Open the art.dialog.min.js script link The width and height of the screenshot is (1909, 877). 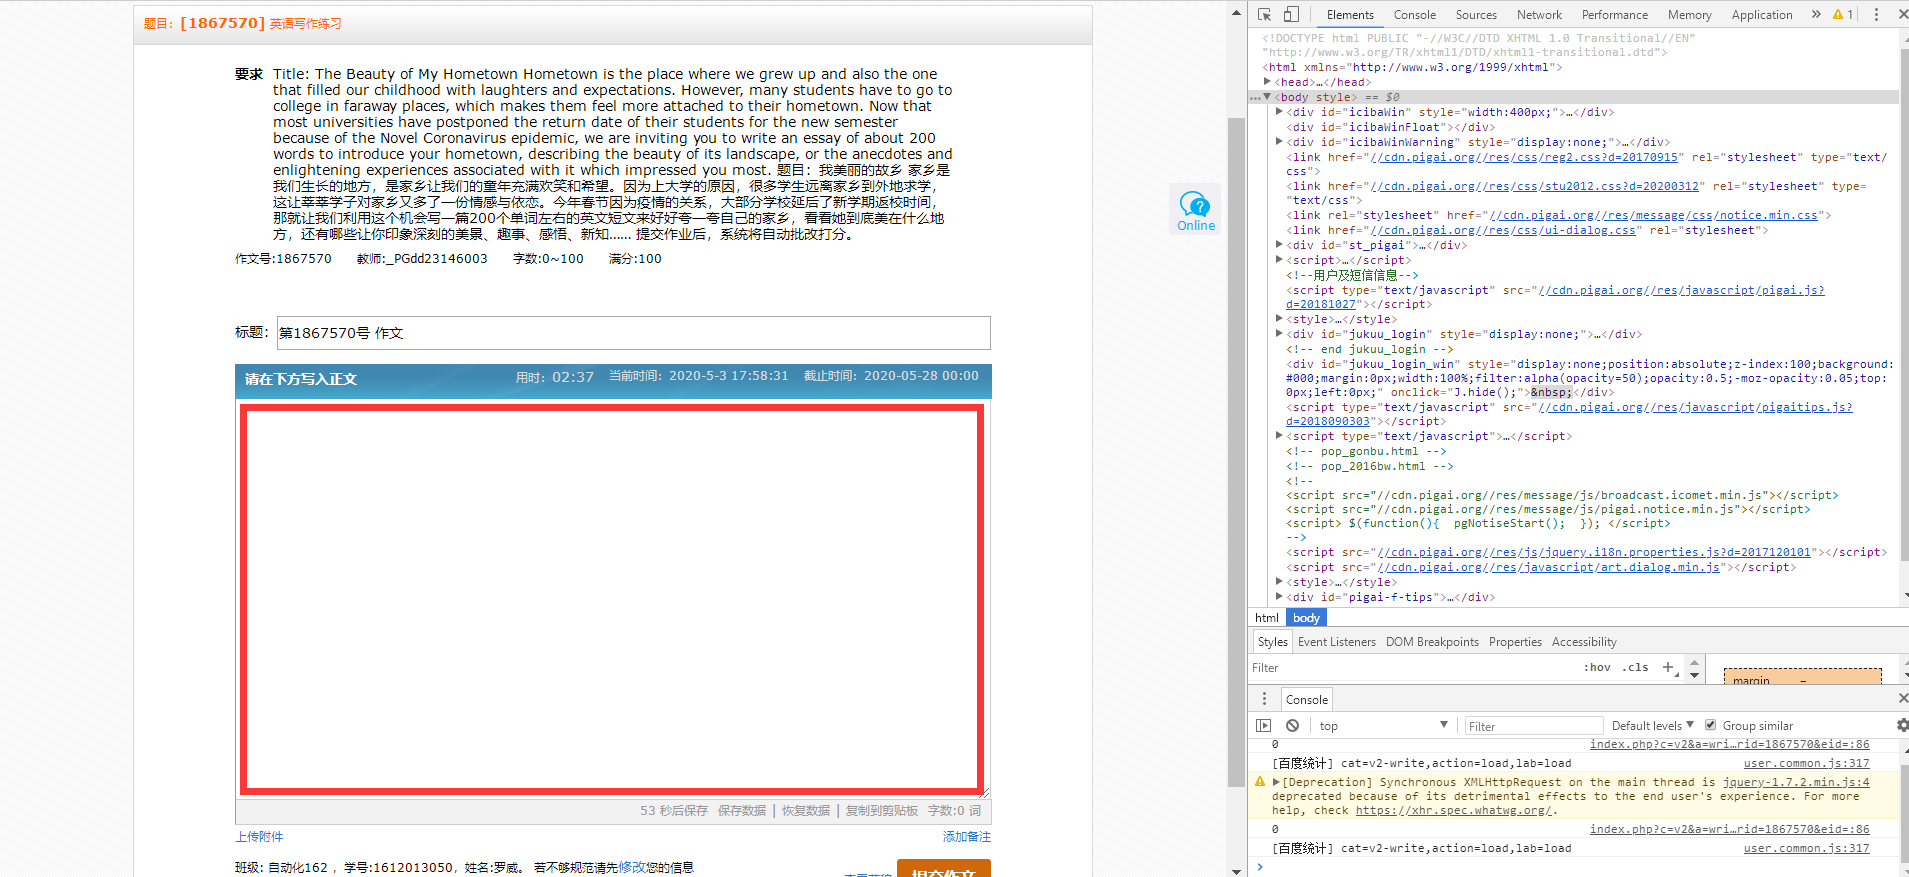pos(1548,567)
